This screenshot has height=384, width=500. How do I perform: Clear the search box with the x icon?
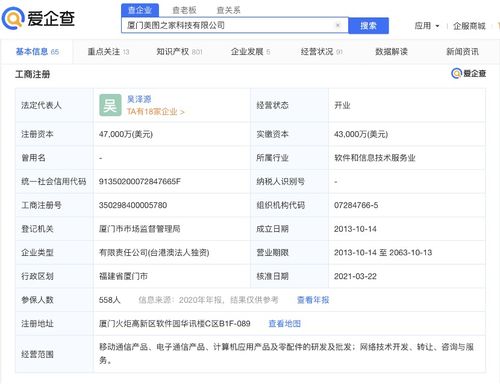[338, 25]
